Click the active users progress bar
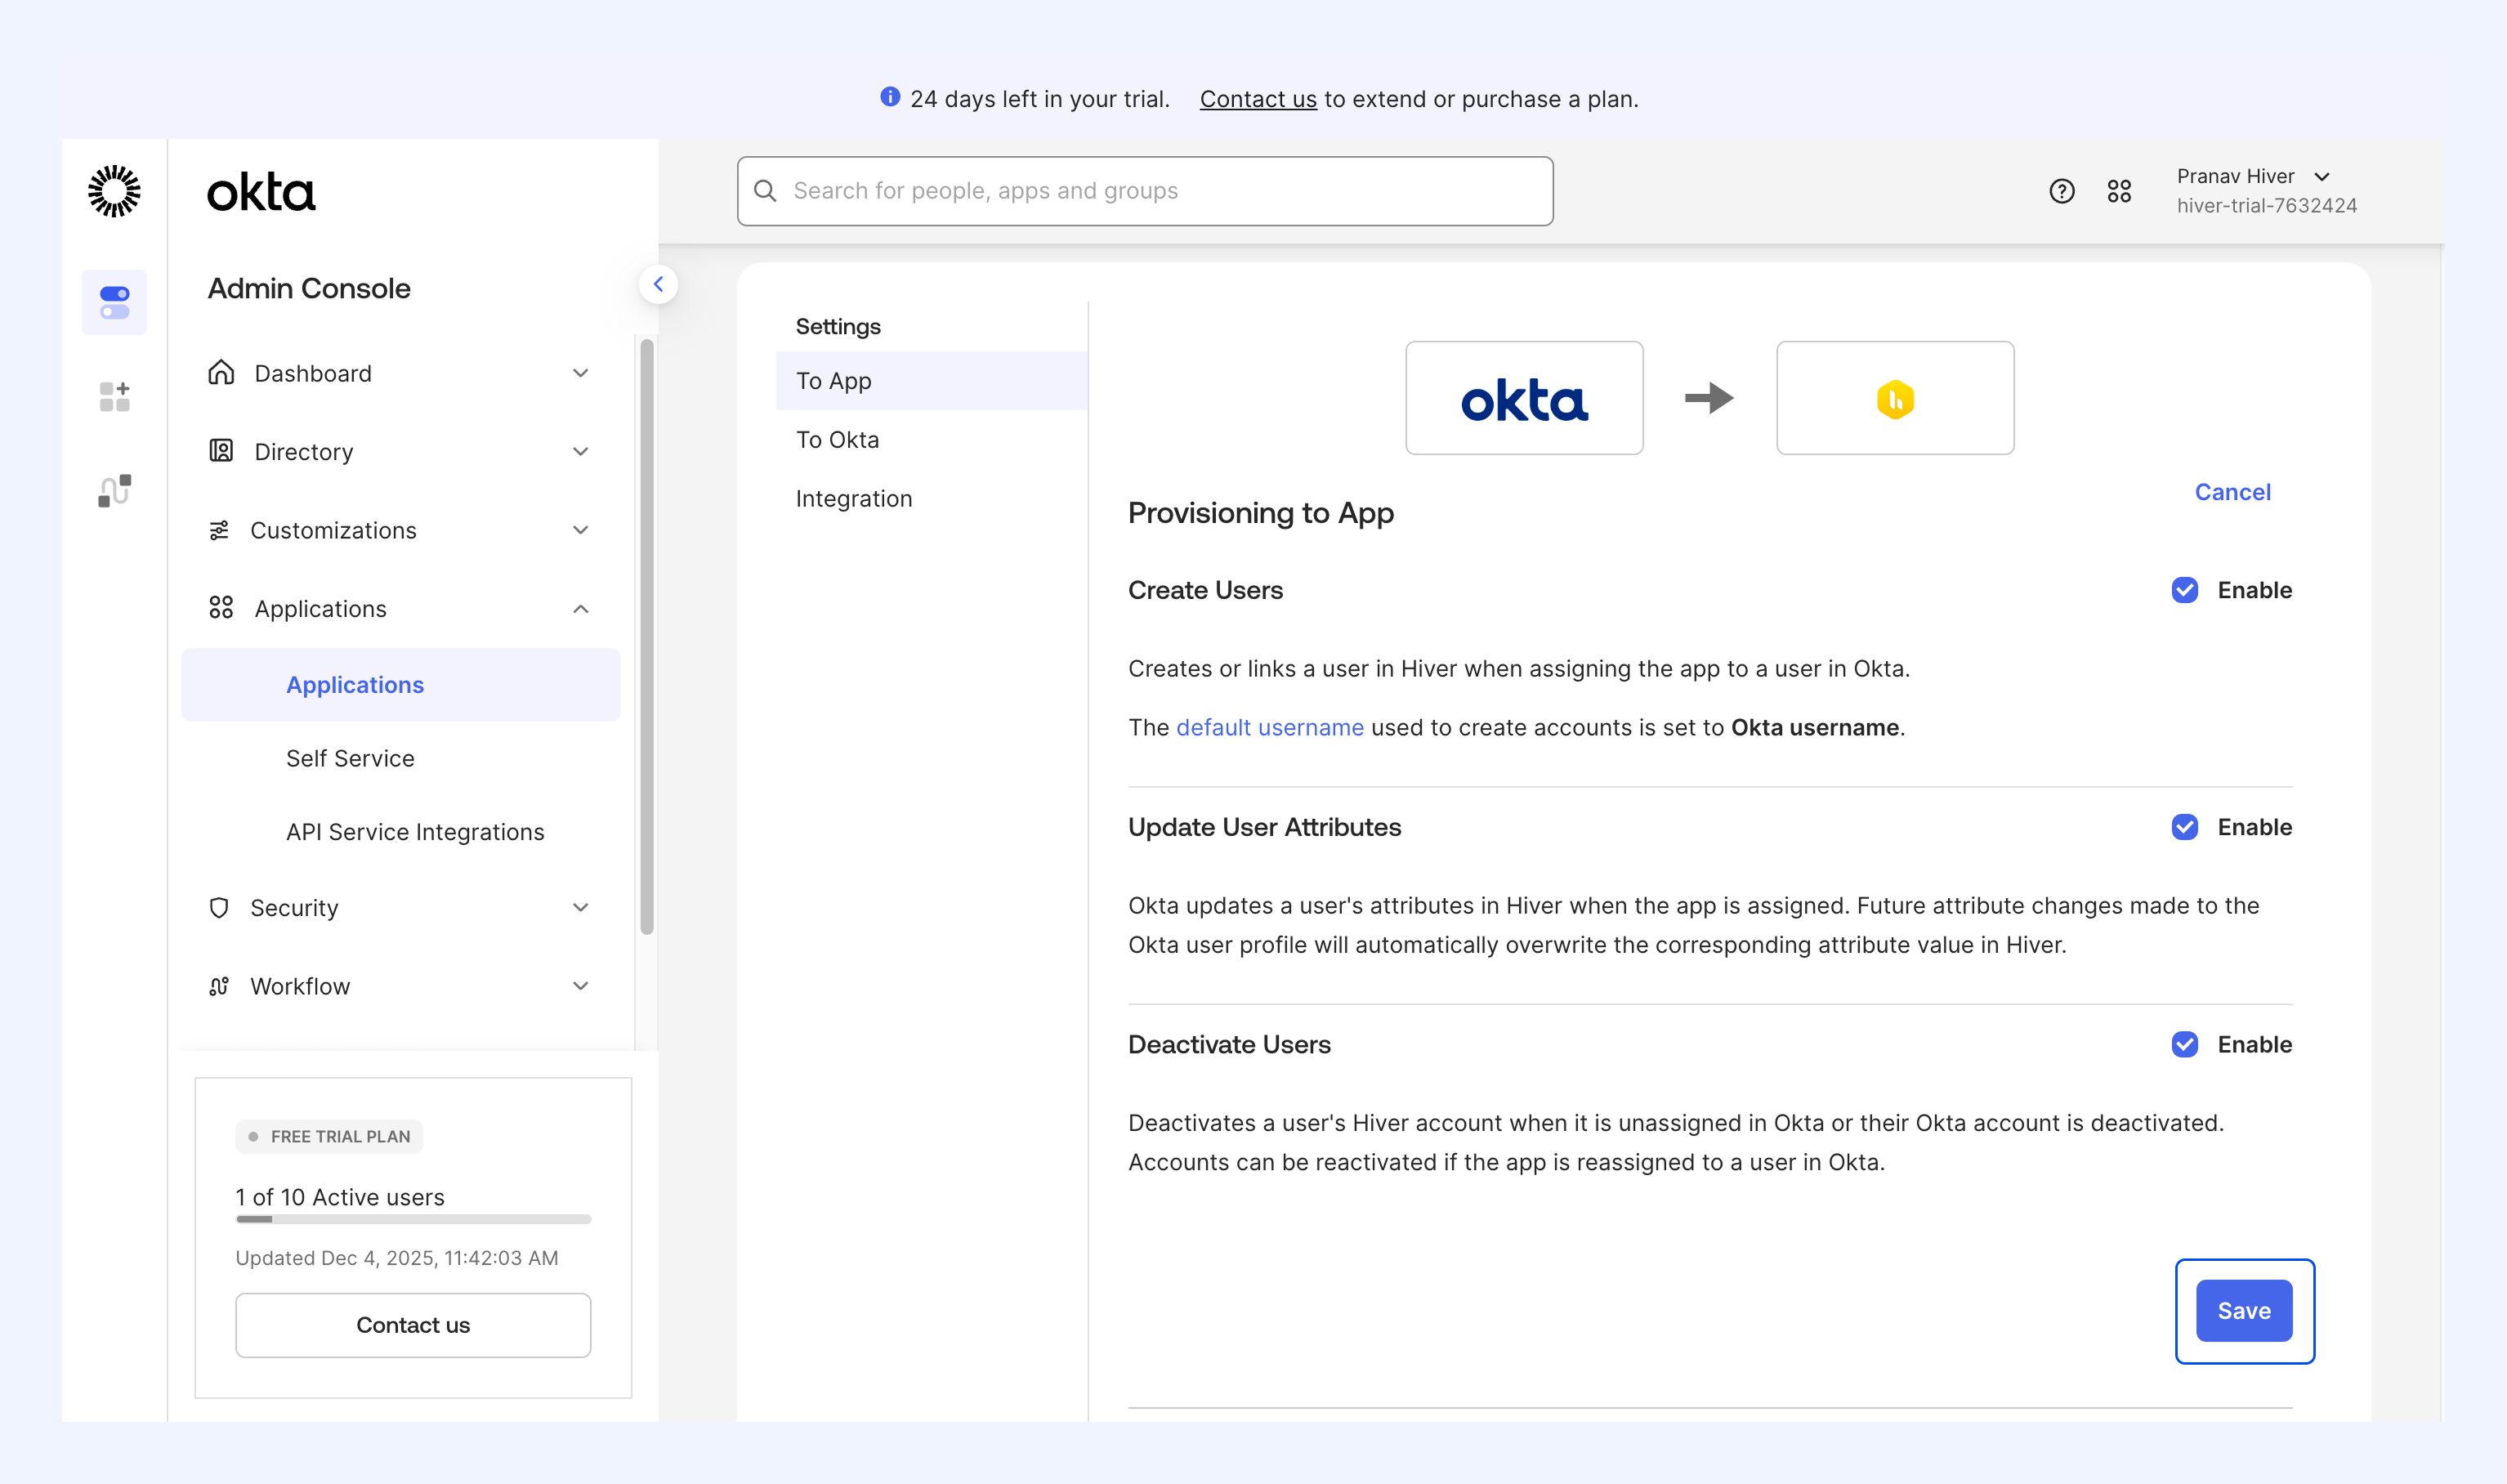 coord(413,1219)
